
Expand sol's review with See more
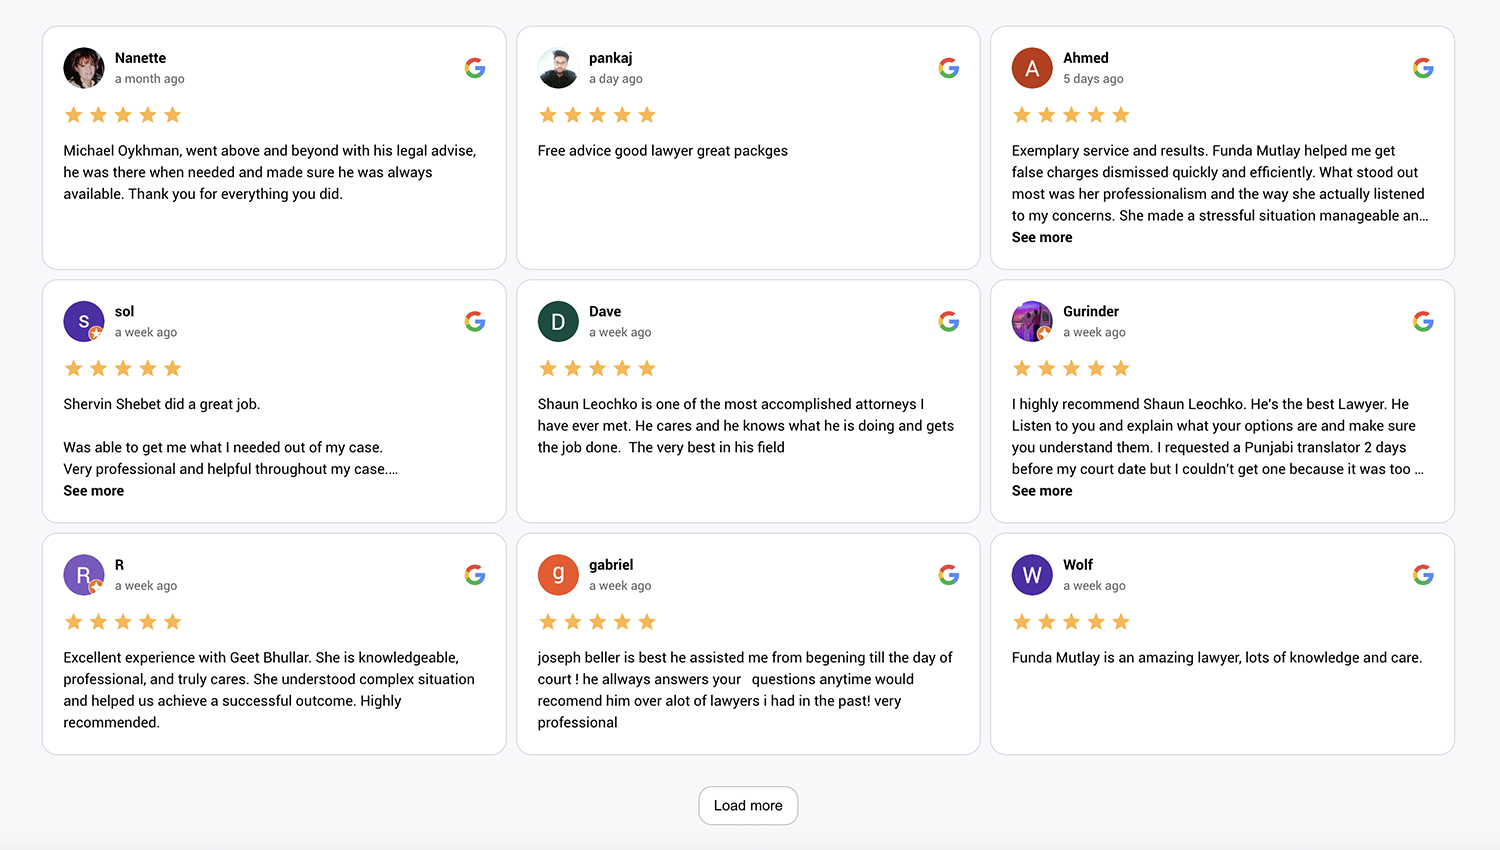click(93, 490)
